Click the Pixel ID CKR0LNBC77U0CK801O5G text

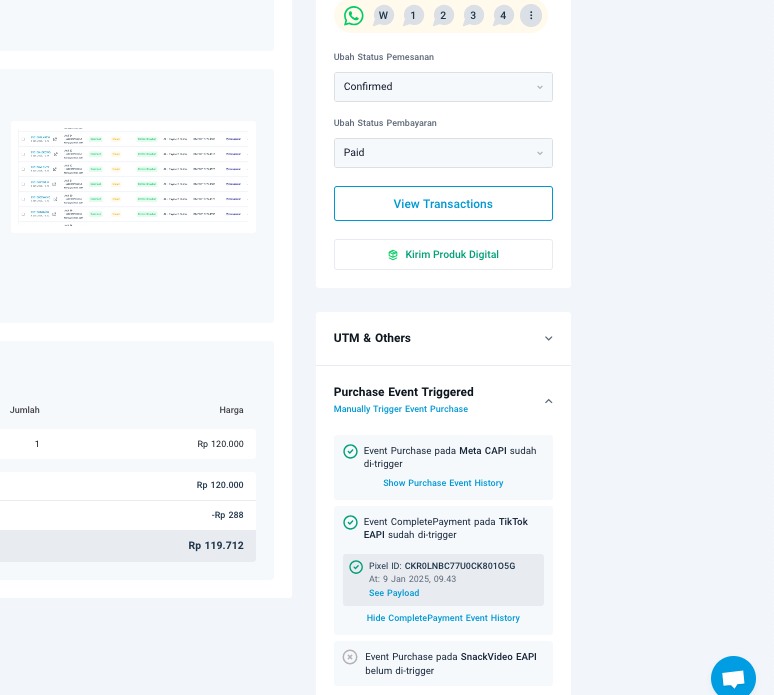click(x=442, y=566)
